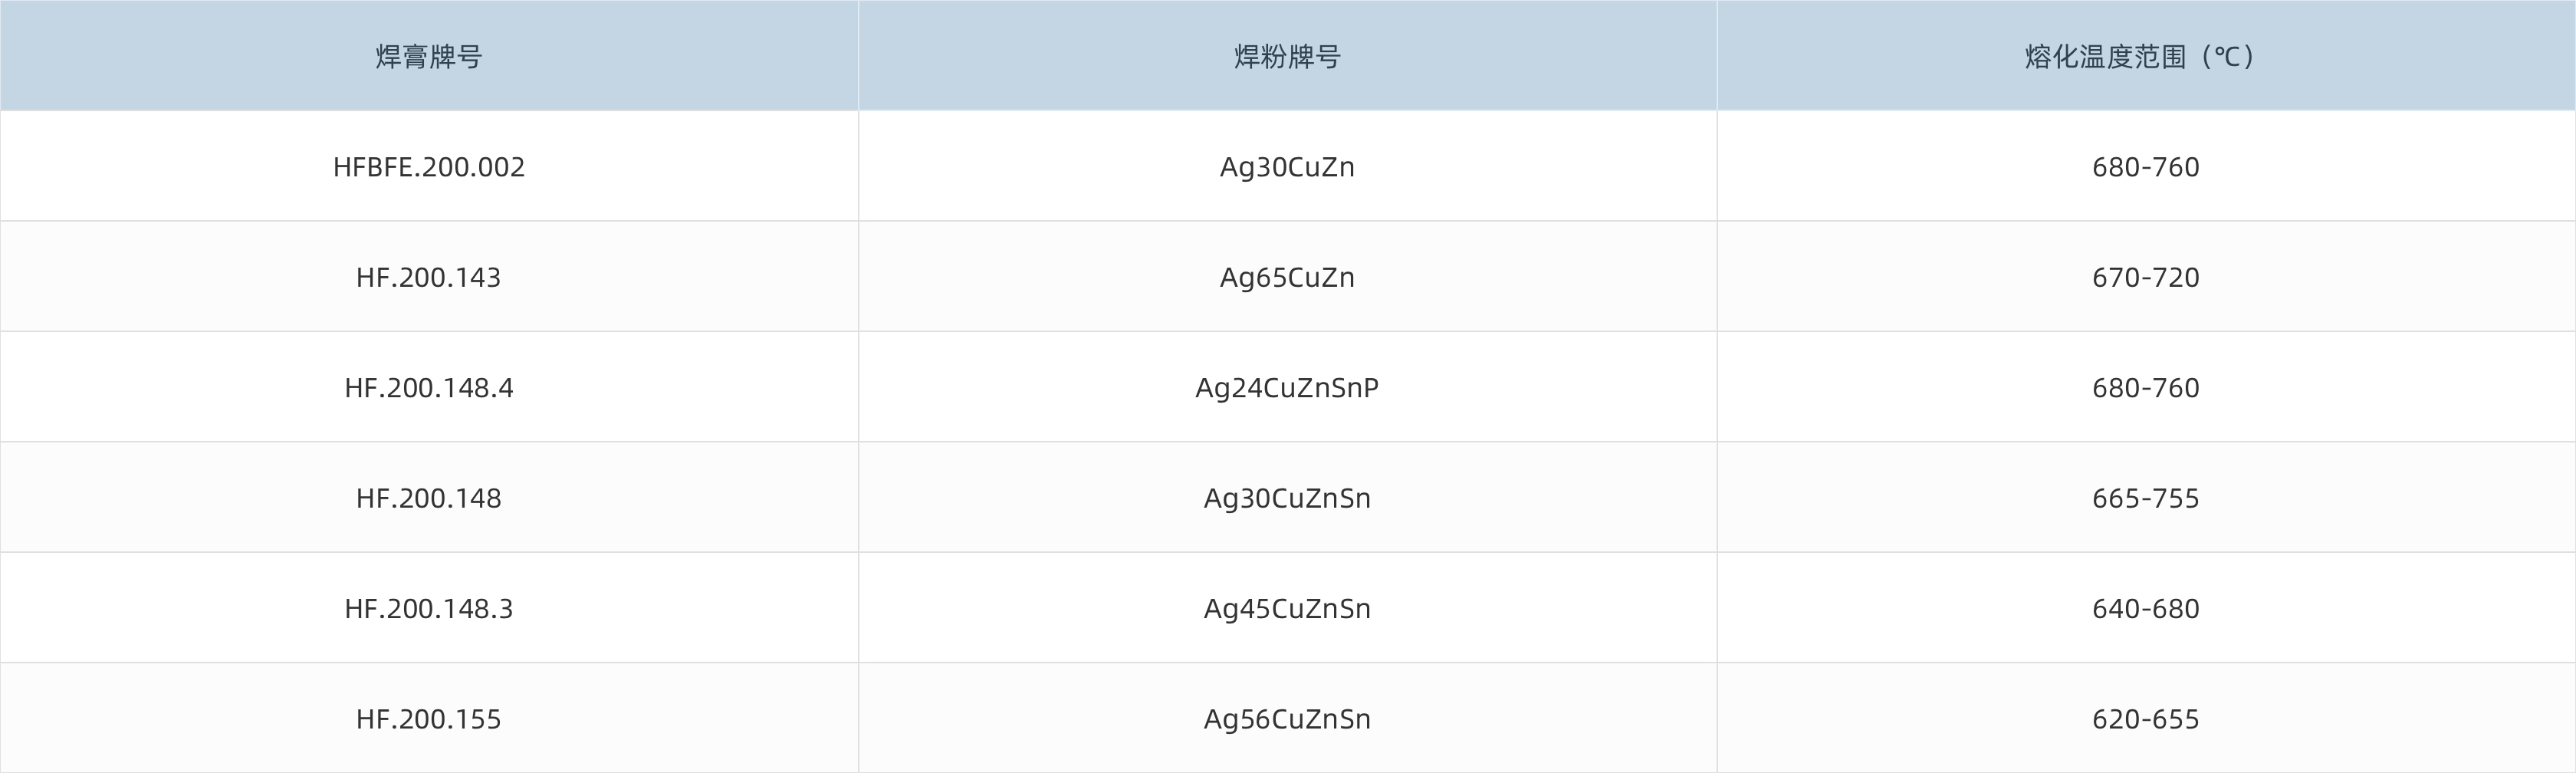Click the HF.200.148.3 cell
The image size is (2576, 773).
[428, 608]
